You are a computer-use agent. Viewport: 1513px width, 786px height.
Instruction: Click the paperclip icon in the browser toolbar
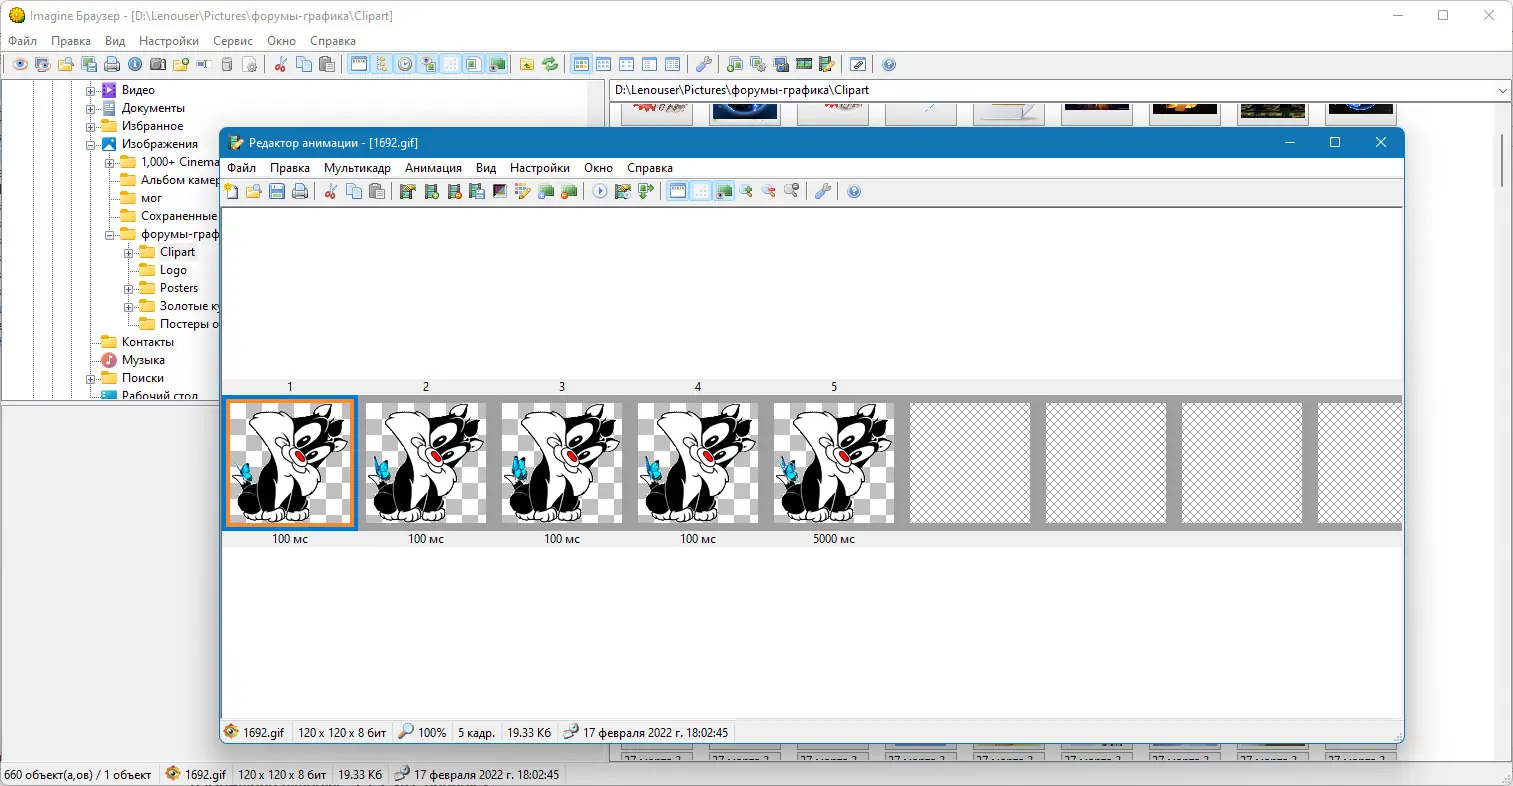point(858,64)
